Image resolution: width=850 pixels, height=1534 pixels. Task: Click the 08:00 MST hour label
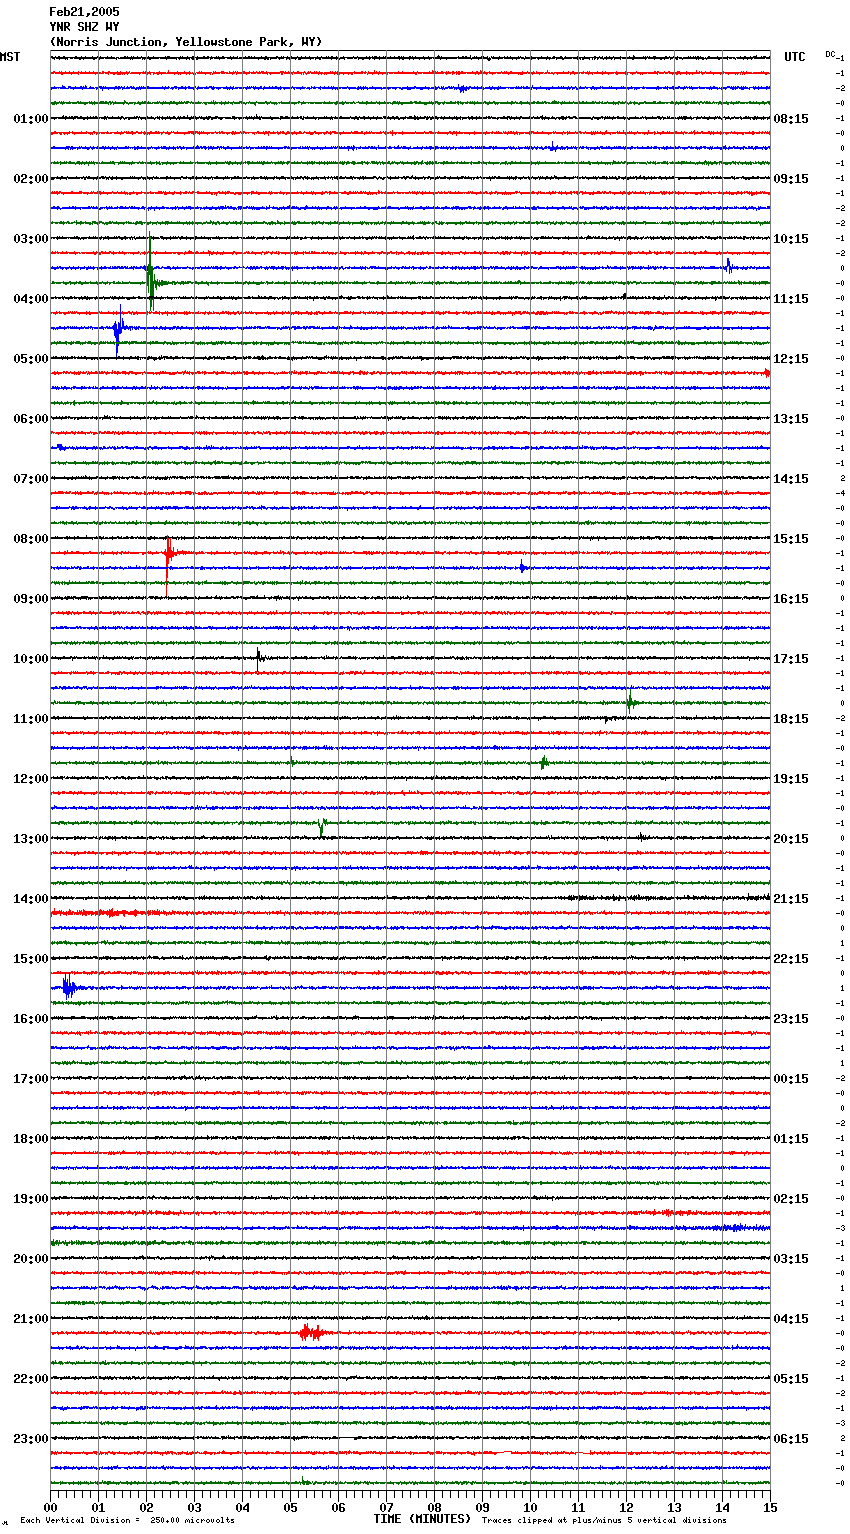[x=31, y=539]
